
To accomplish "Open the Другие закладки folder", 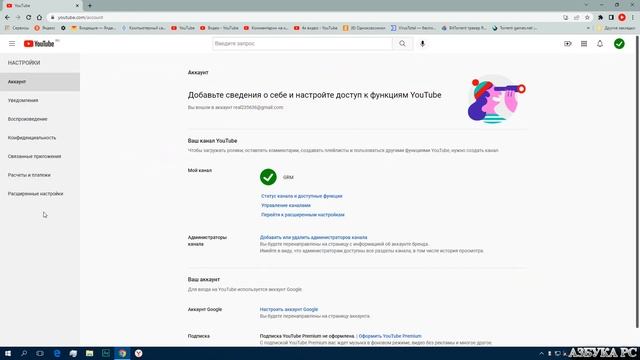I will point(616,28).
